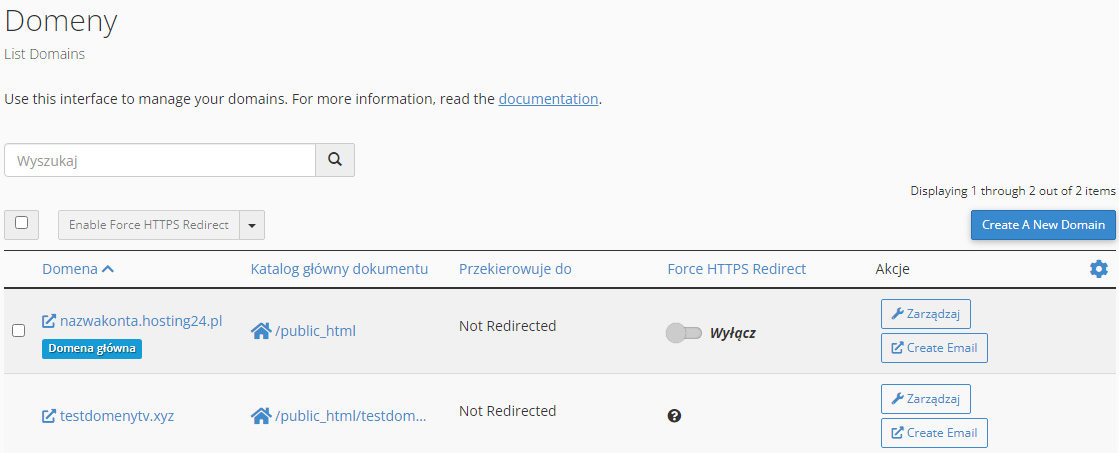Viewport: 1119px width, 453px height.
Task: Expand the Enable Force HTTPS Redirect dropdown arrow
Action: [x=252, y=225]
